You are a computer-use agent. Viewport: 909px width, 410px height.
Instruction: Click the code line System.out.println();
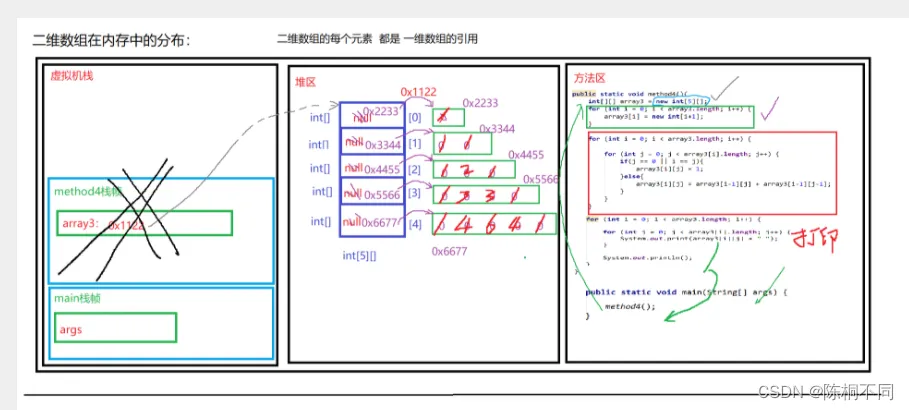pos(648,257)
